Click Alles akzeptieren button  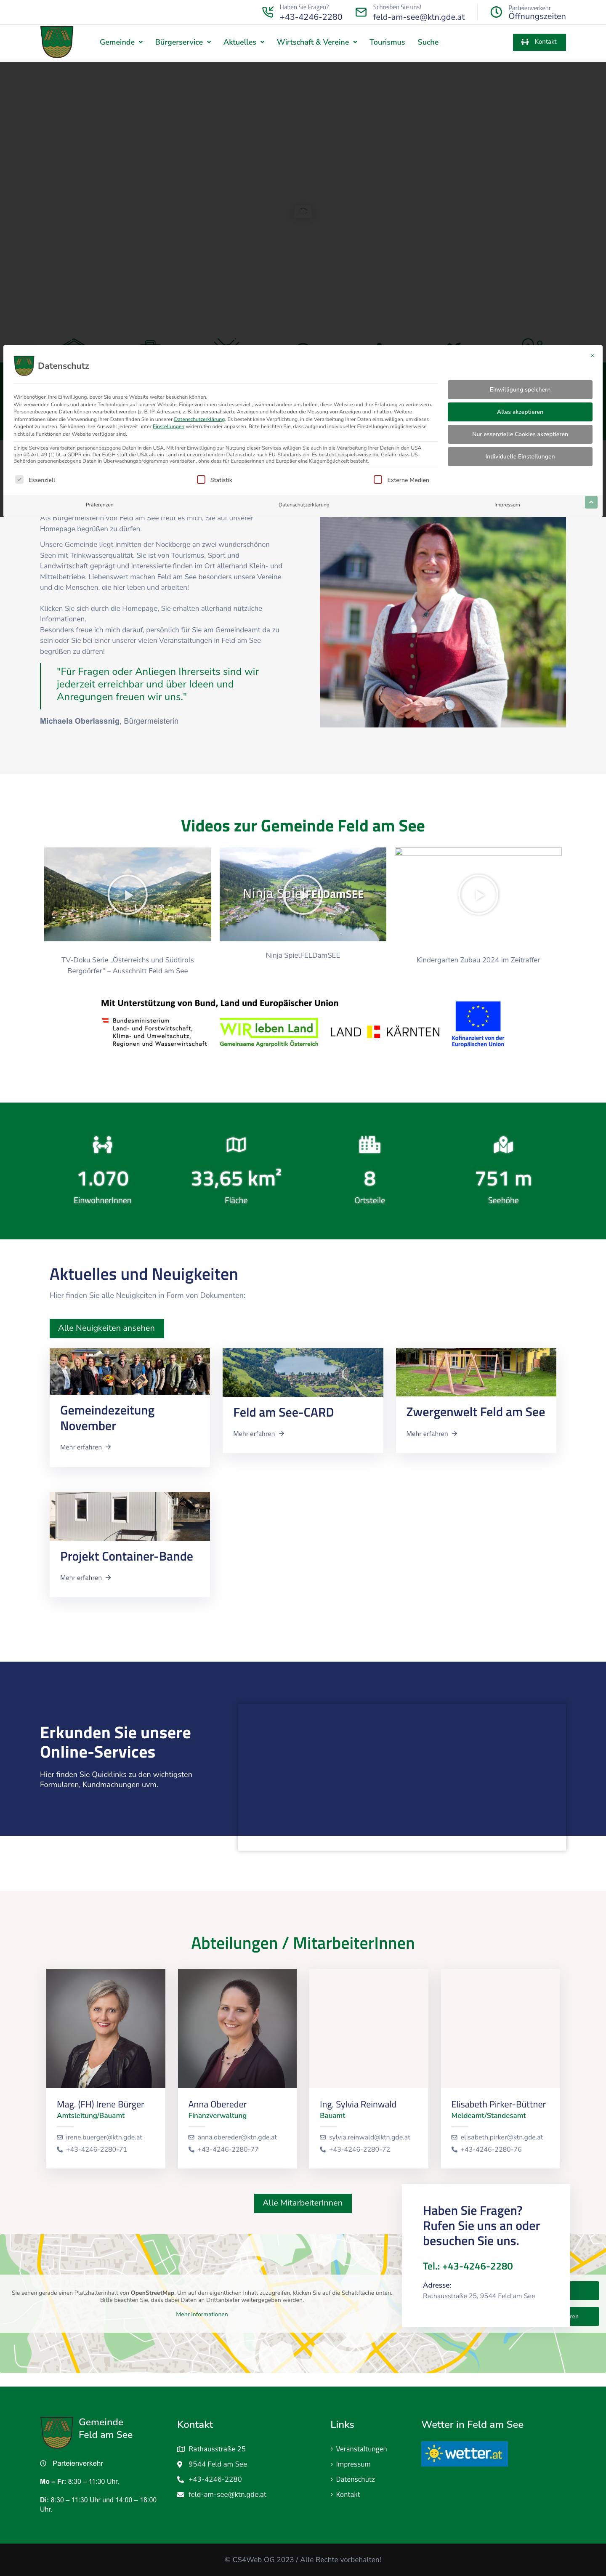coord(520,412)
